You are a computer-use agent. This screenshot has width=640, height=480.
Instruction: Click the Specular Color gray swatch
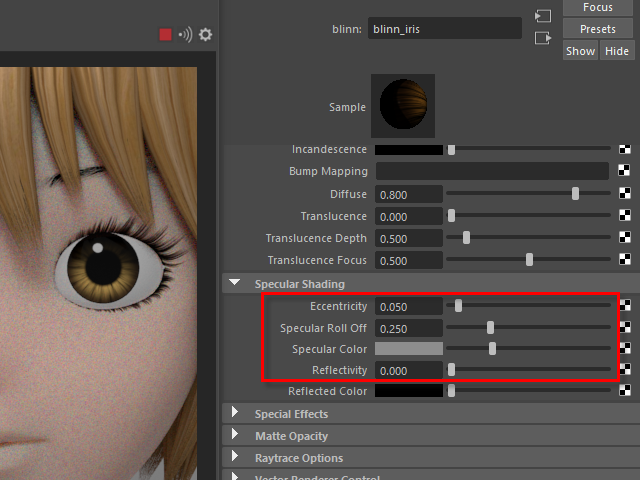point(408,349)
